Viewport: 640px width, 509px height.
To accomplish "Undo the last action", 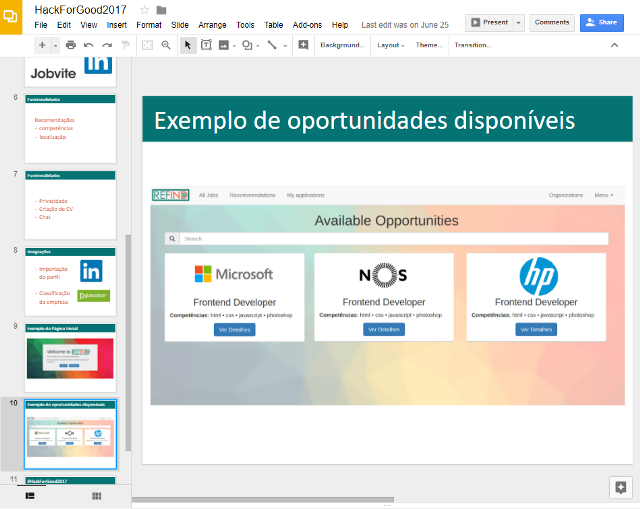I will (x=89, y=45).
